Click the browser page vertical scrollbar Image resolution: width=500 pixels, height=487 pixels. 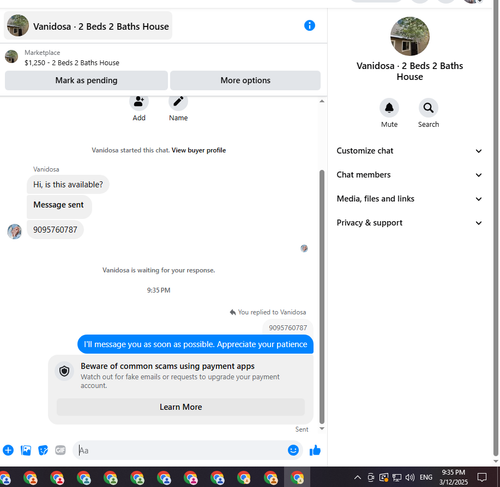[496, 227]
